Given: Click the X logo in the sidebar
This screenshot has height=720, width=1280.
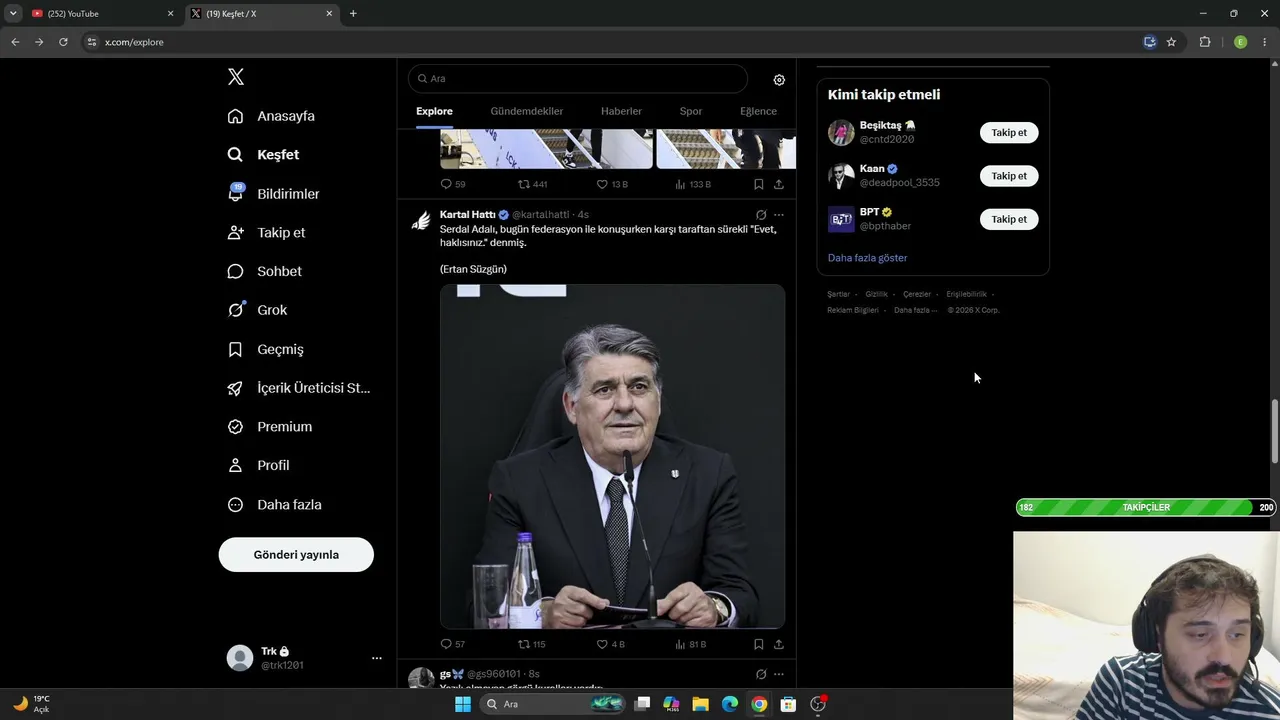Looking at the screenshot, I should (236, 77).
